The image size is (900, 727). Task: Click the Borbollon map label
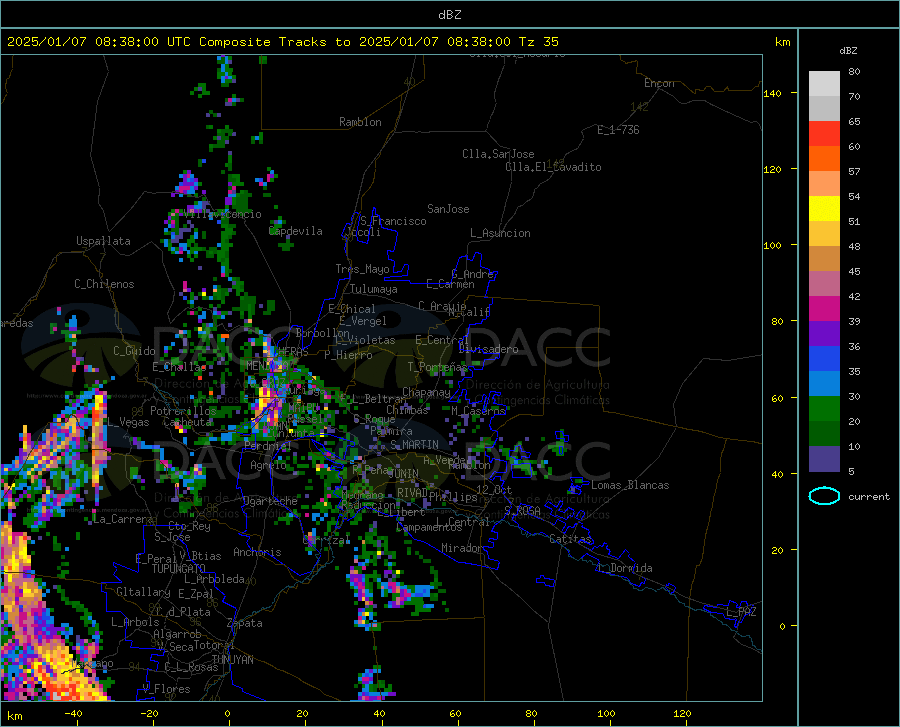[323, 333]
